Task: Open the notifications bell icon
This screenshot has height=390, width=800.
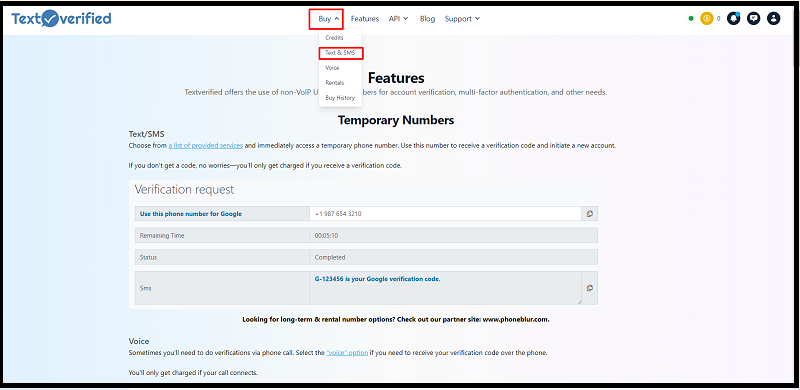Action: pyautogui.click(x=734, y=19)
